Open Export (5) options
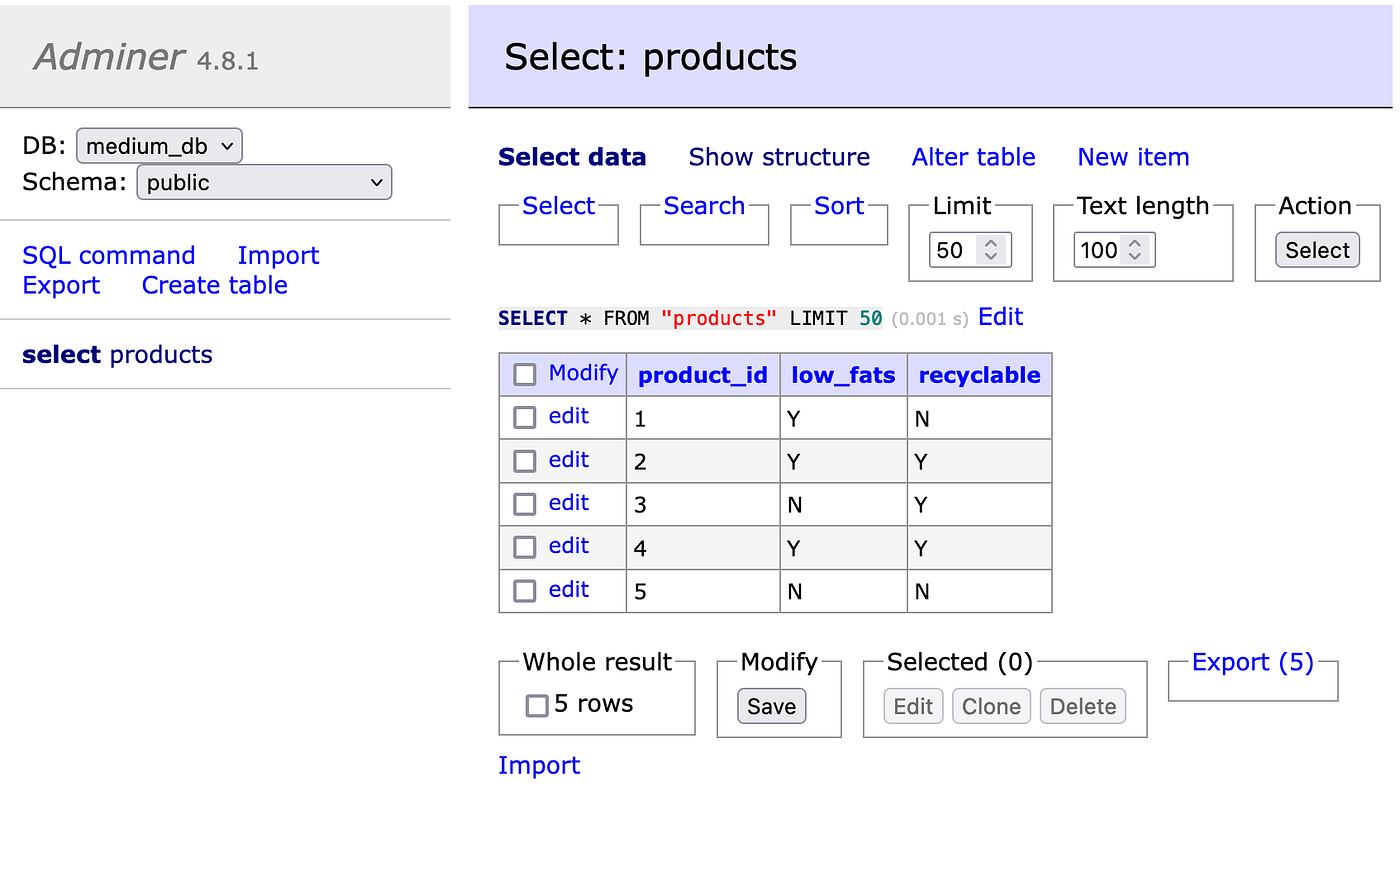 [1252, 662]
